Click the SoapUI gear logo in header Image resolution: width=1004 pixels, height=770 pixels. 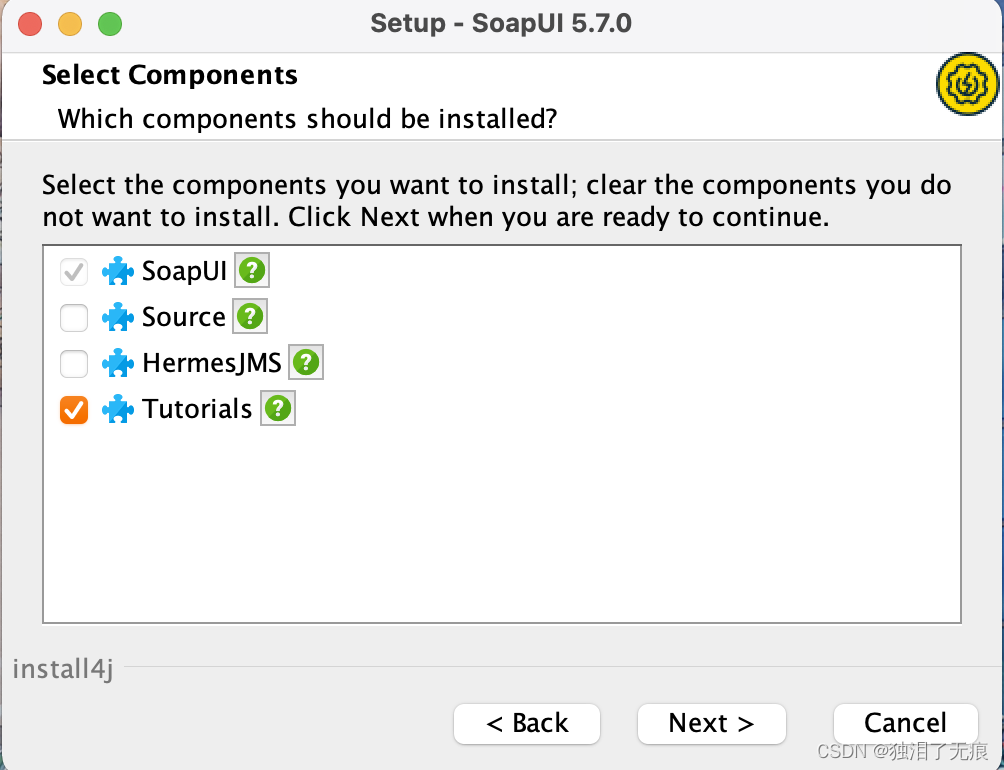click(967, 86)
